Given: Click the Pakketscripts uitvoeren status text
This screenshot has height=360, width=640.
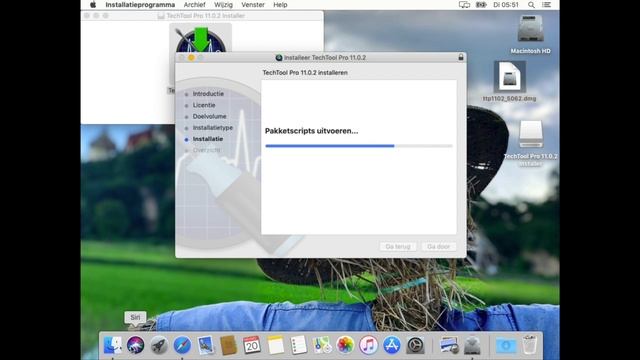Looking at the screenshot, I should (311, 131).
